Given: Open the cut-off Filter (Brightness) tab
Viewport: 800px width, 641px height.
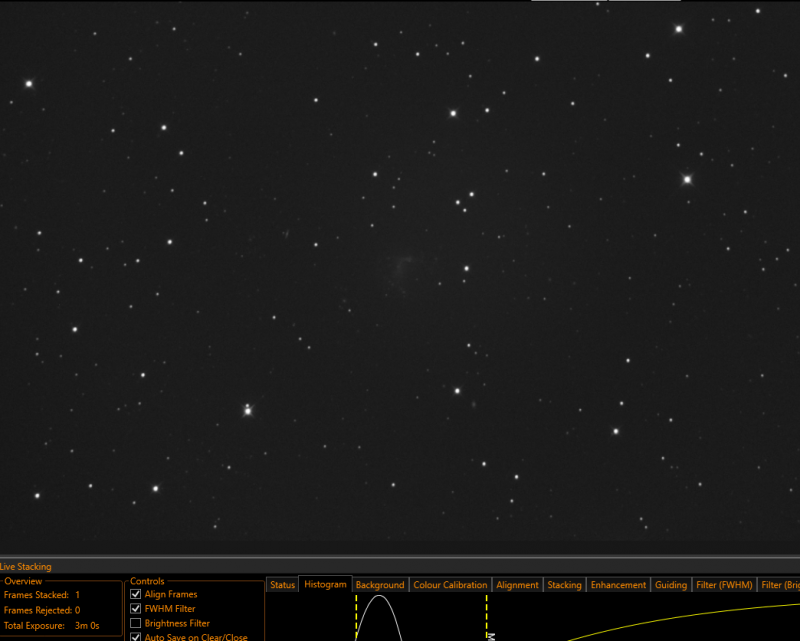Looking at the screenshot, I should (779, 585).
